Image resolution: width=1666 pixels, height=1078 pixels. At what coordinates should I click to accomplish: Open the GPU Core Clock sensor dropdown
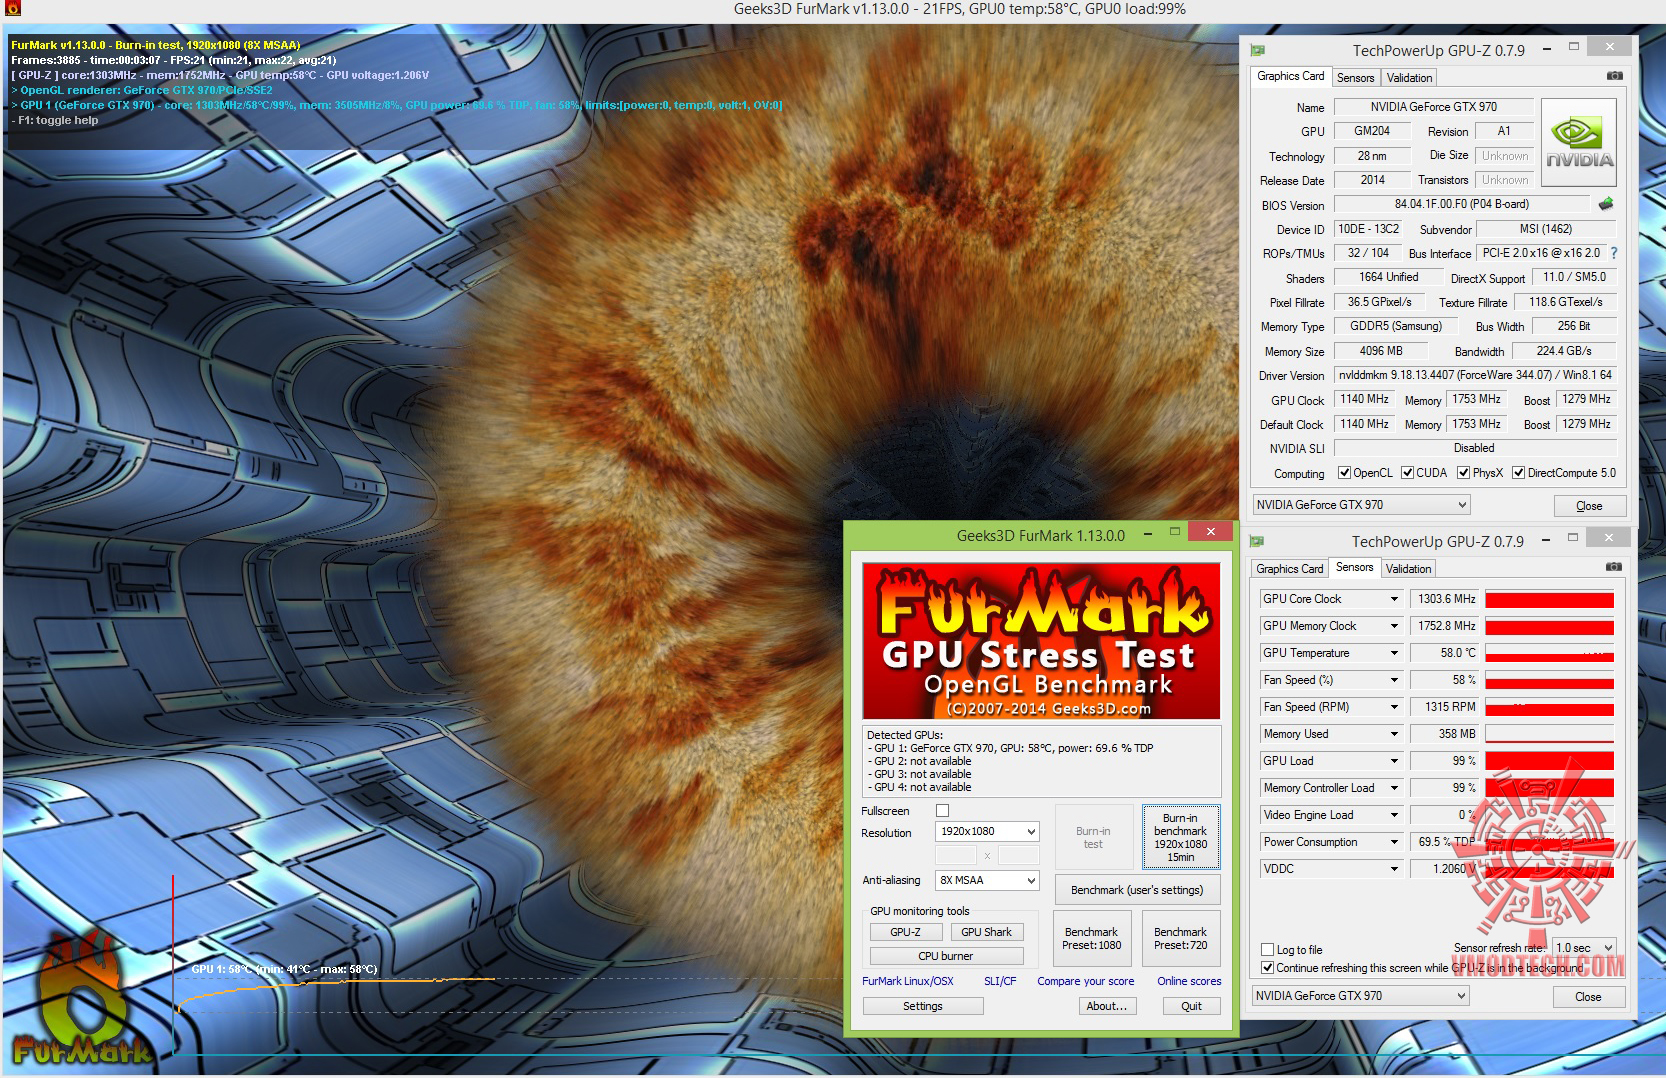point(1394,599)
